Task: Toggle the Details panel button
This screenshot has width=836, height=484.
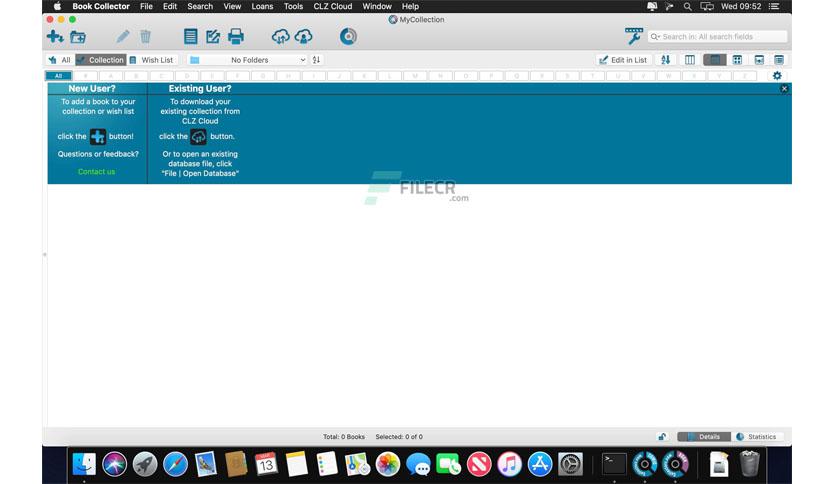Action: 704,437
